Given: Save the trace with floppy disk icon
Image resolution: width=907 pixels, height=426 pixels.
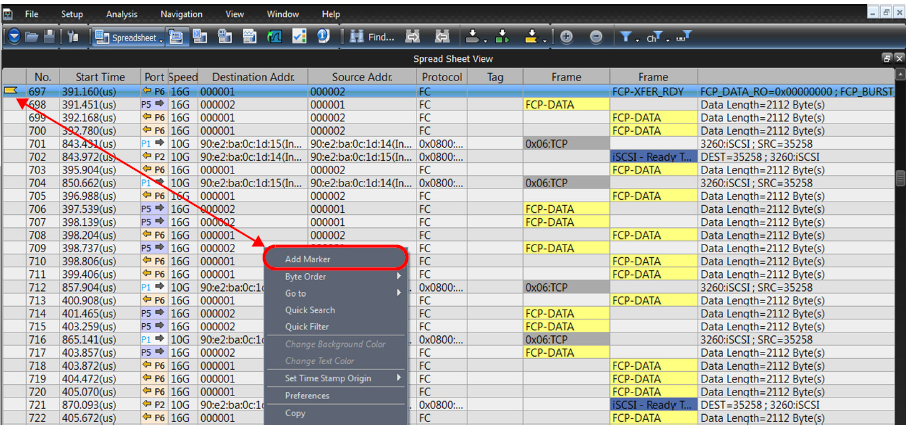Looking at the screenshot, I should 49,37.
